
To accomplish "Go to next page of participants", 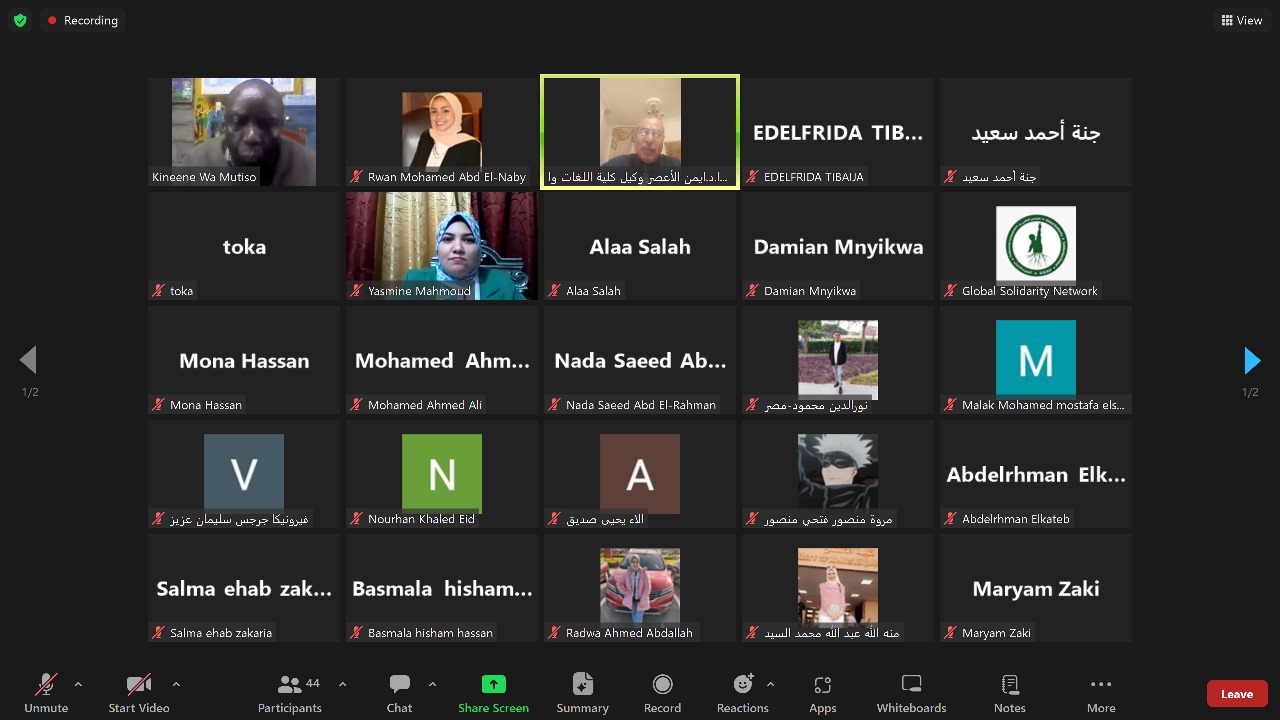I will pos(1251,360).
